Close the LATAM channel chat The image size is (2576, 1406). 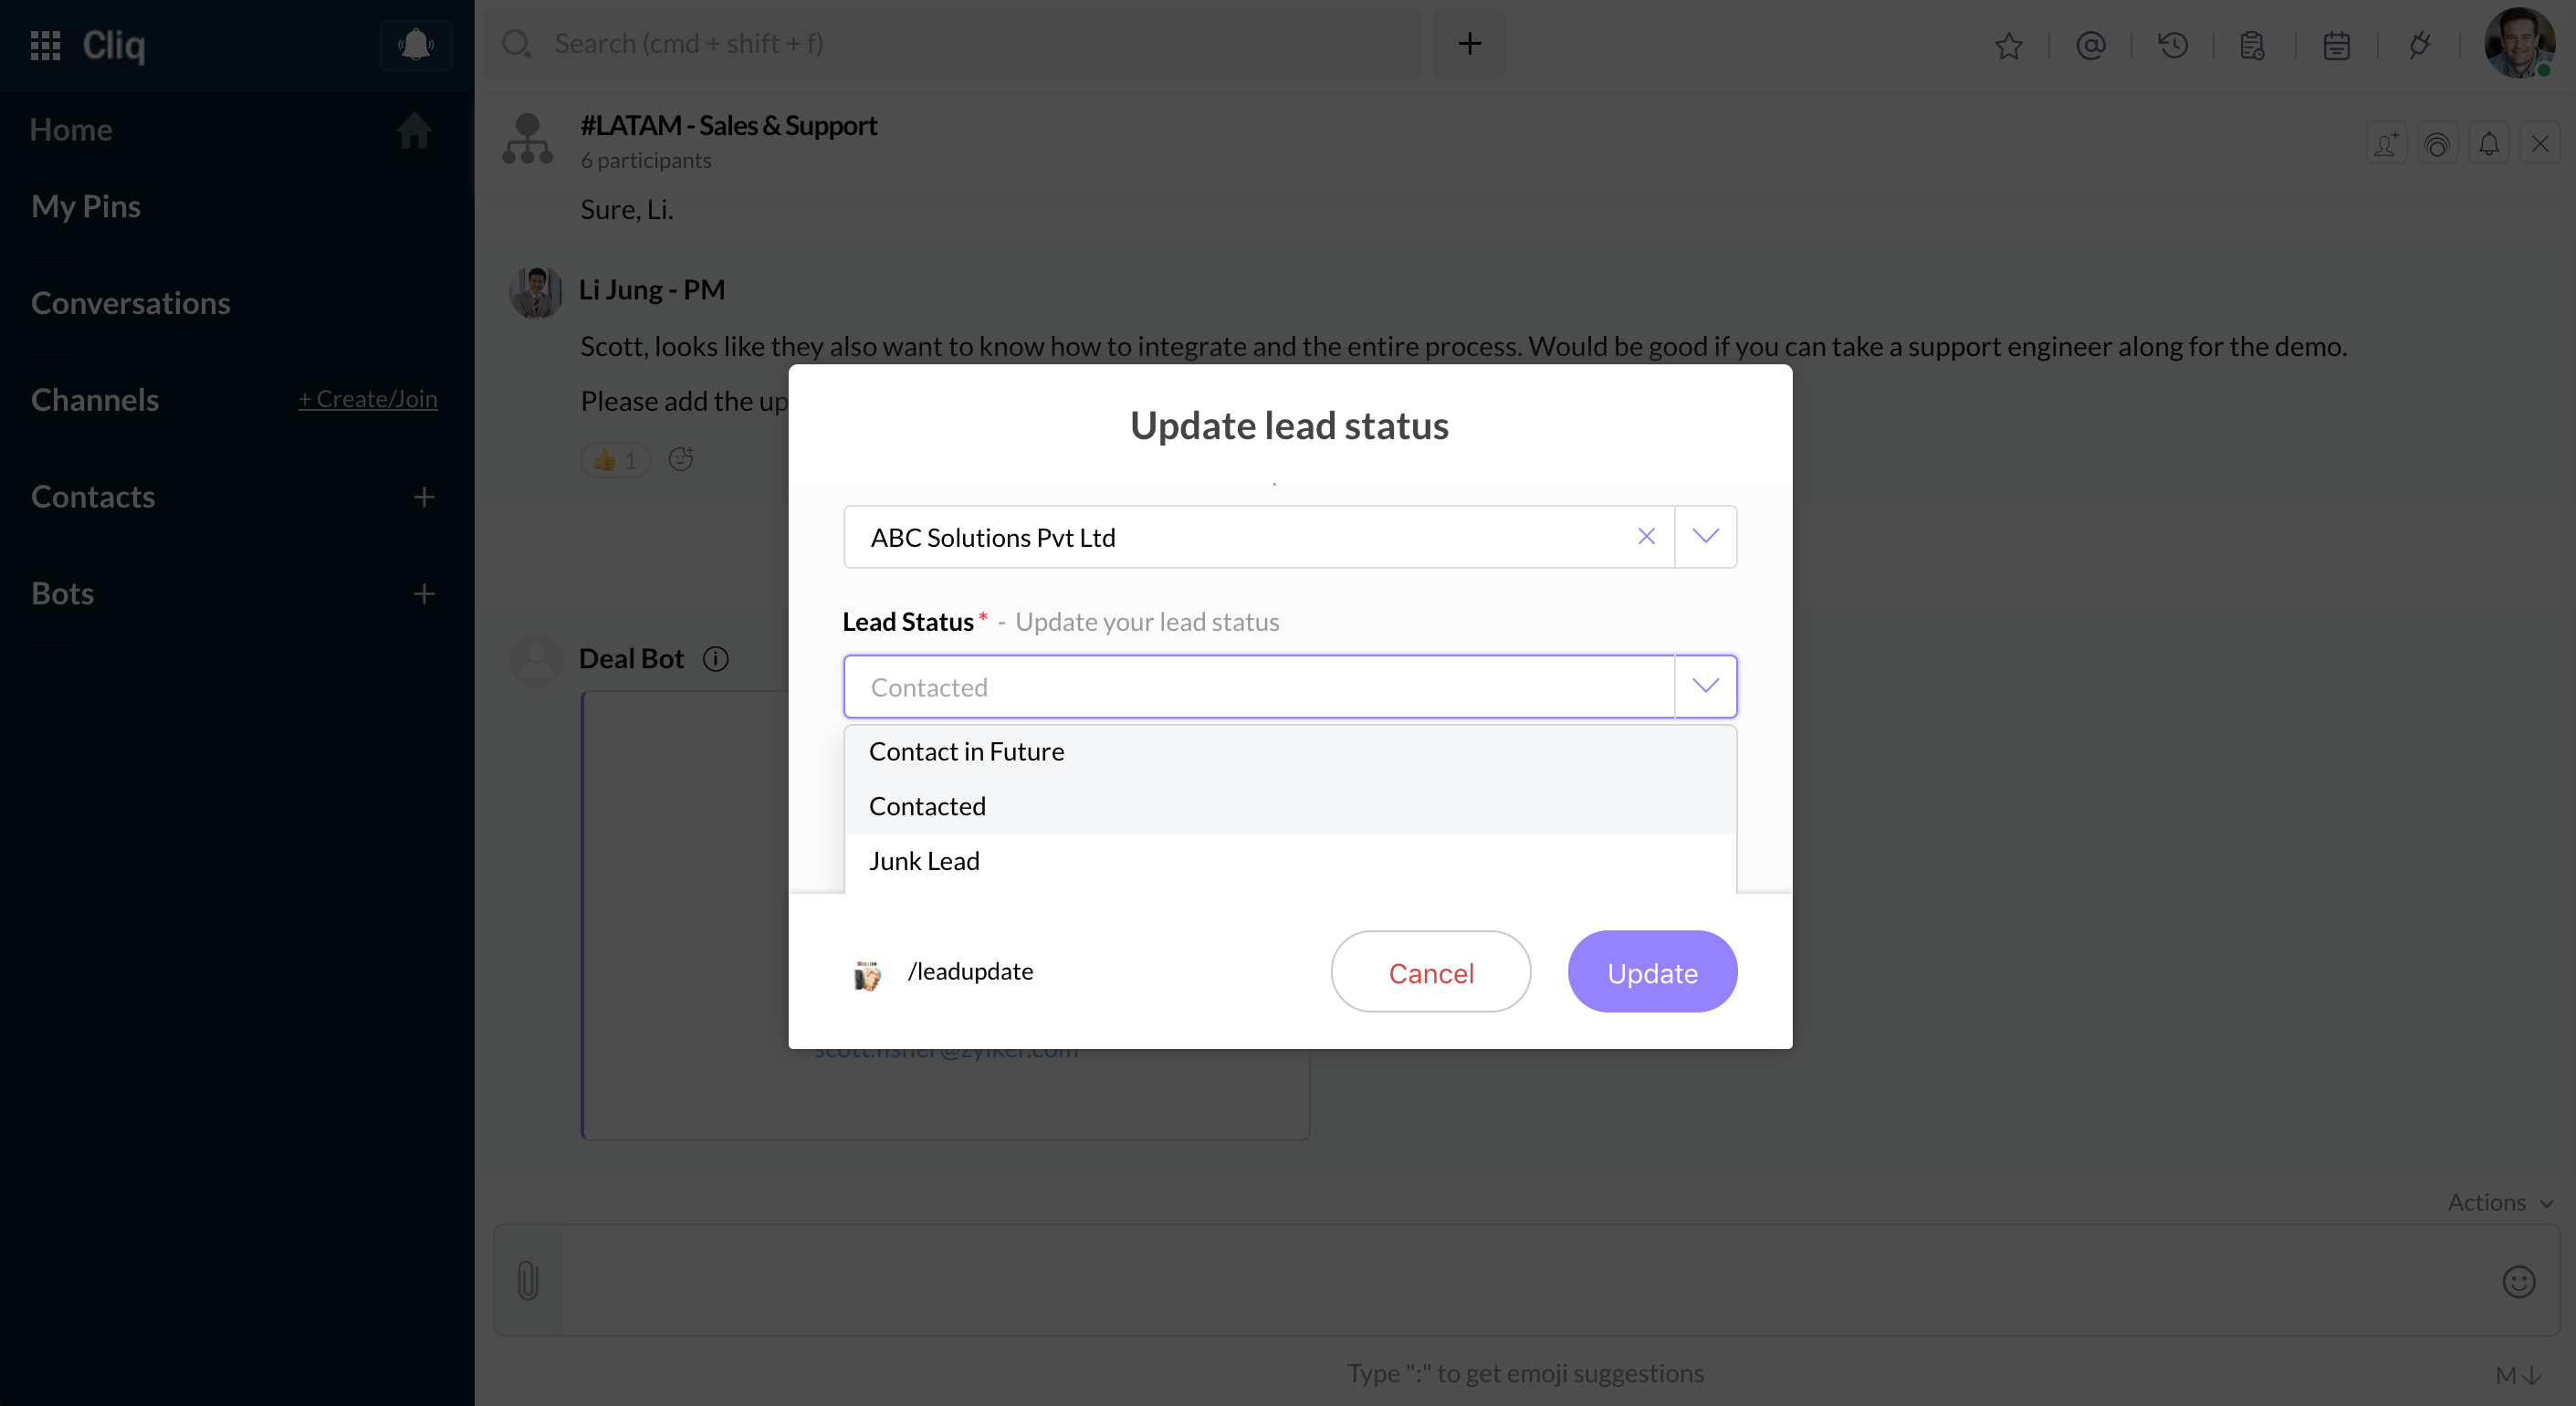(2540, 144)
